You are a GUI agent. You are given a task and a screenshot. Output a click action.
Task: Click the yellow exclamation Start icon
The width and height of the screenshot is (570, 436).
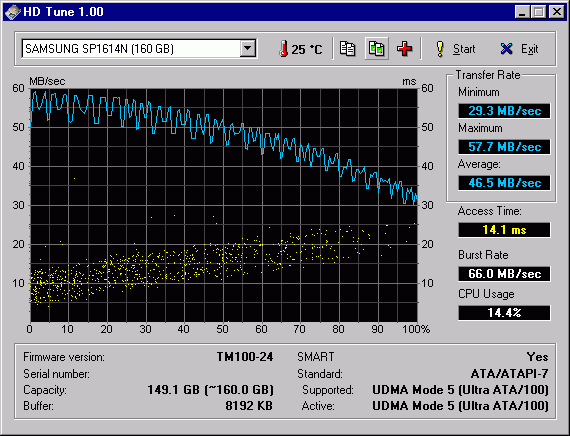pyautogui.click(x=440, y=49)
